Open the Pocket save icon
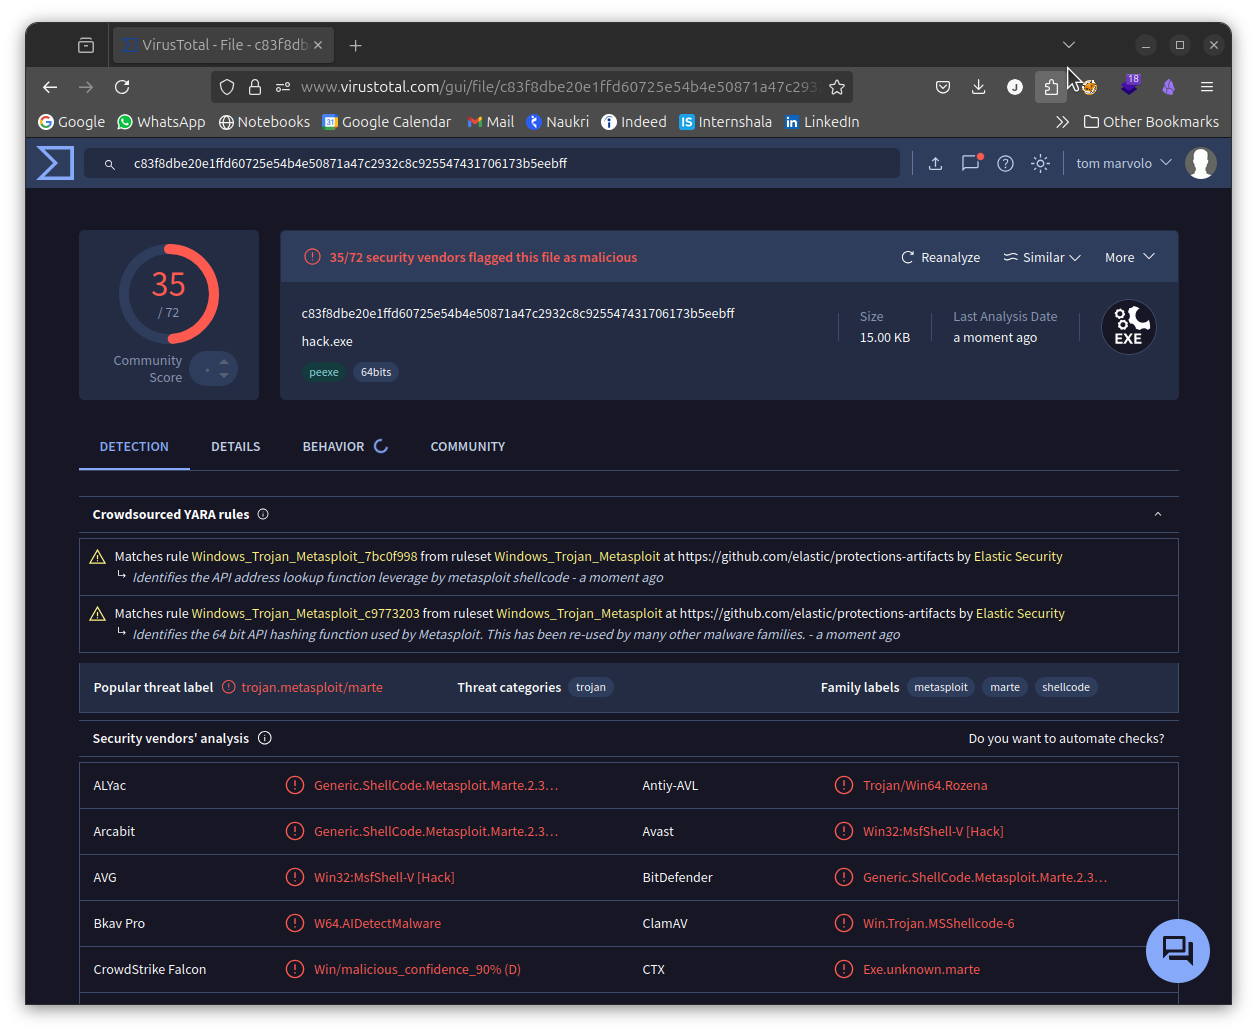 (x=942, y=87)
